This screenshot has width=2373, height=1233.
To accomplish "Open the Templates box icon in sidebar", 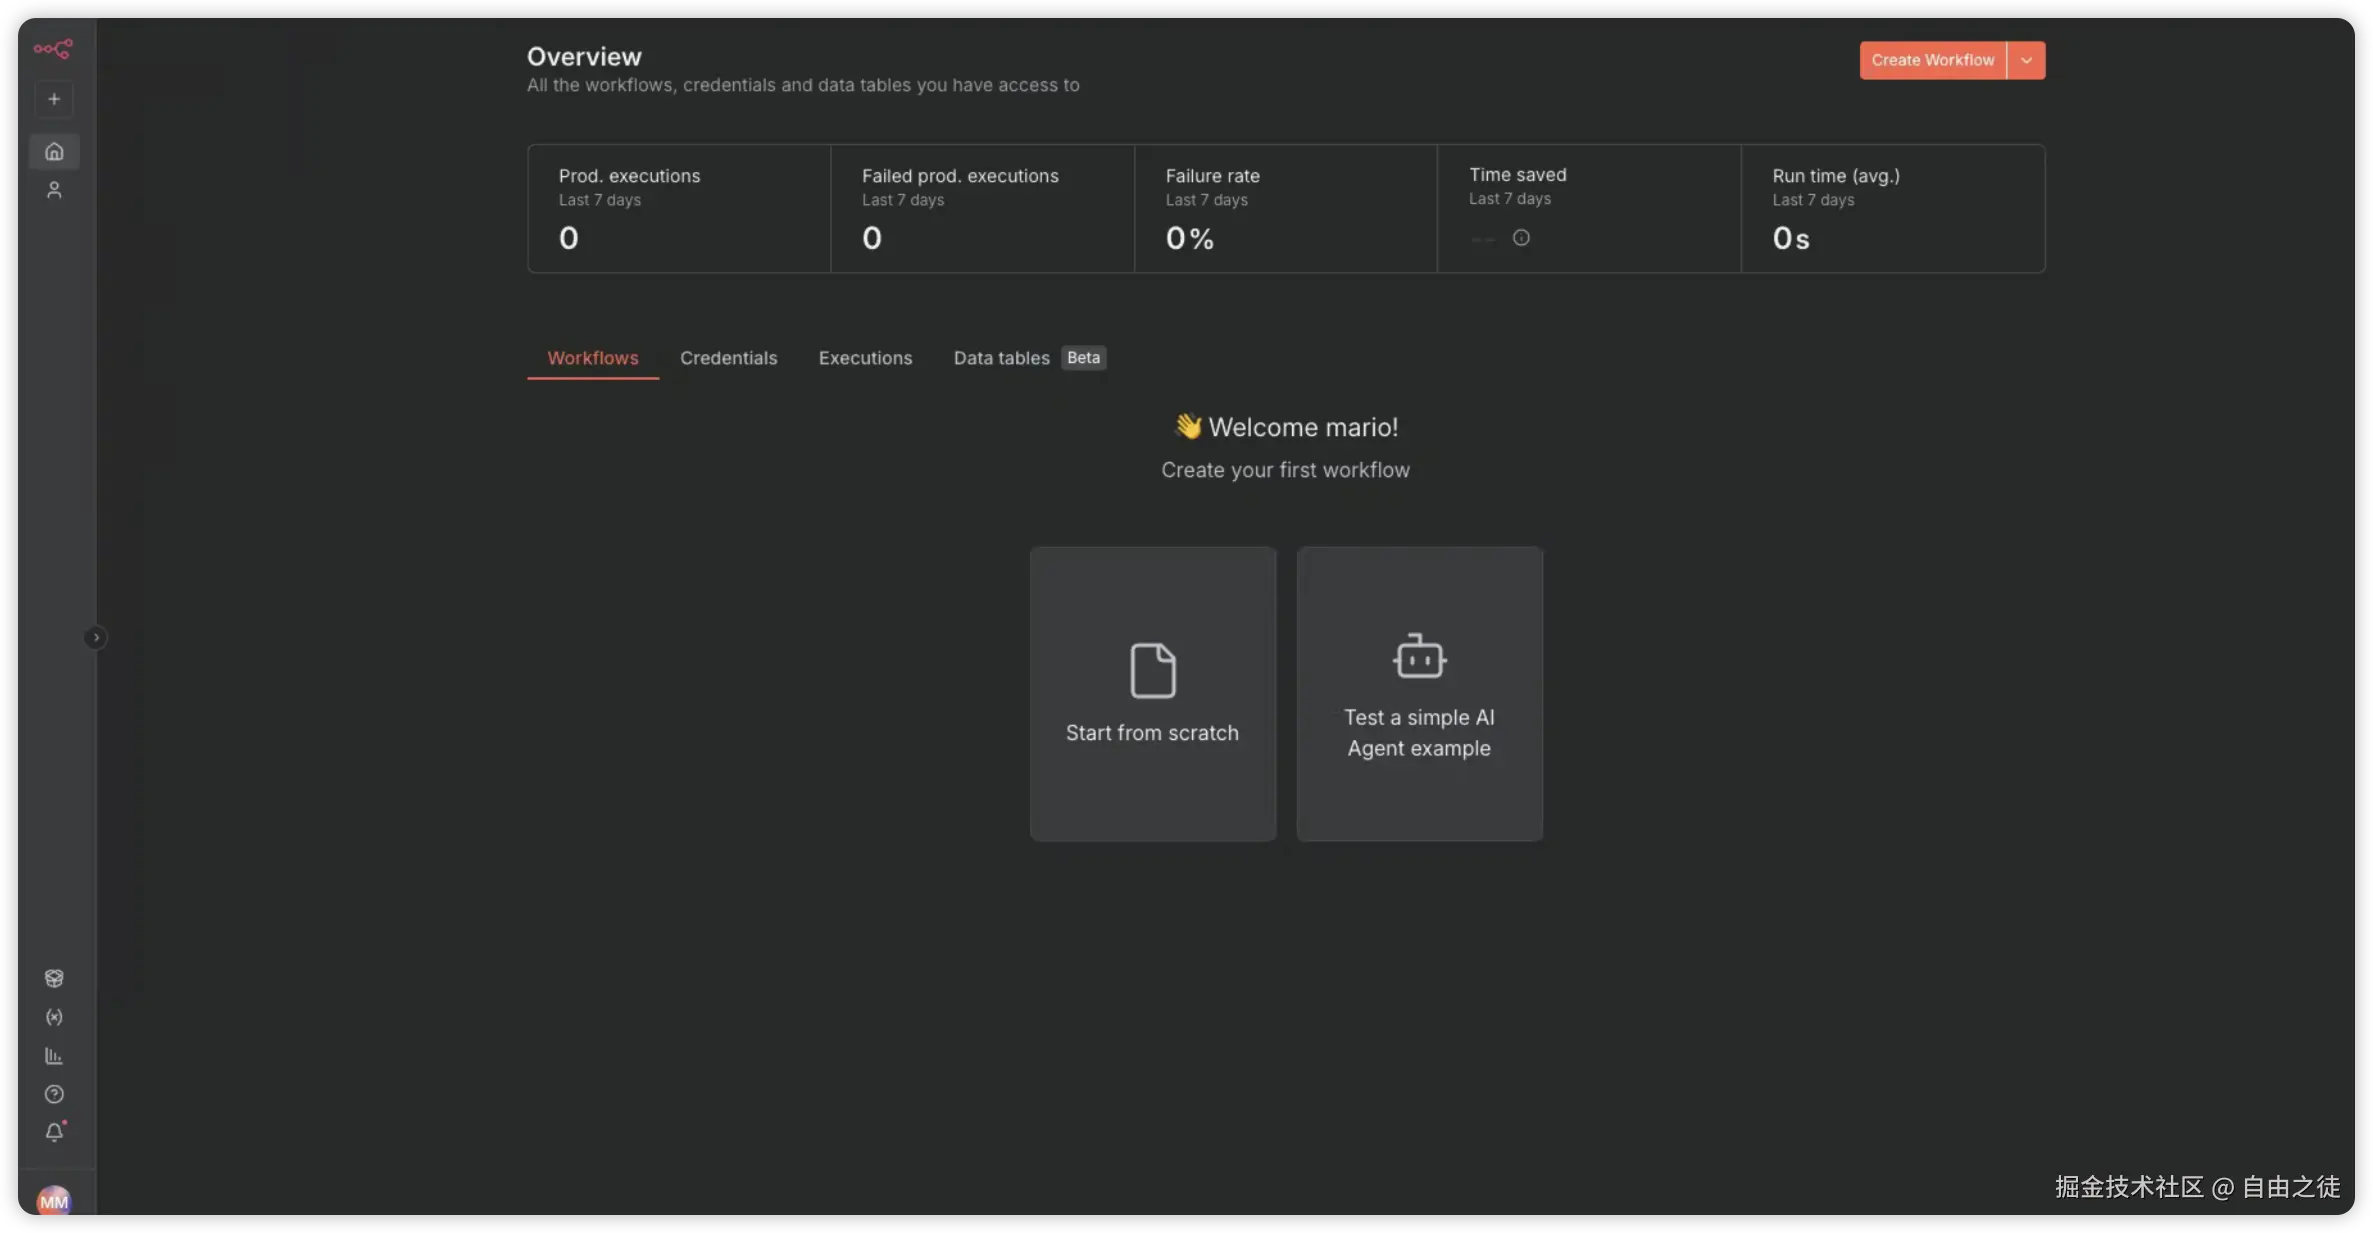I will 54,978.
